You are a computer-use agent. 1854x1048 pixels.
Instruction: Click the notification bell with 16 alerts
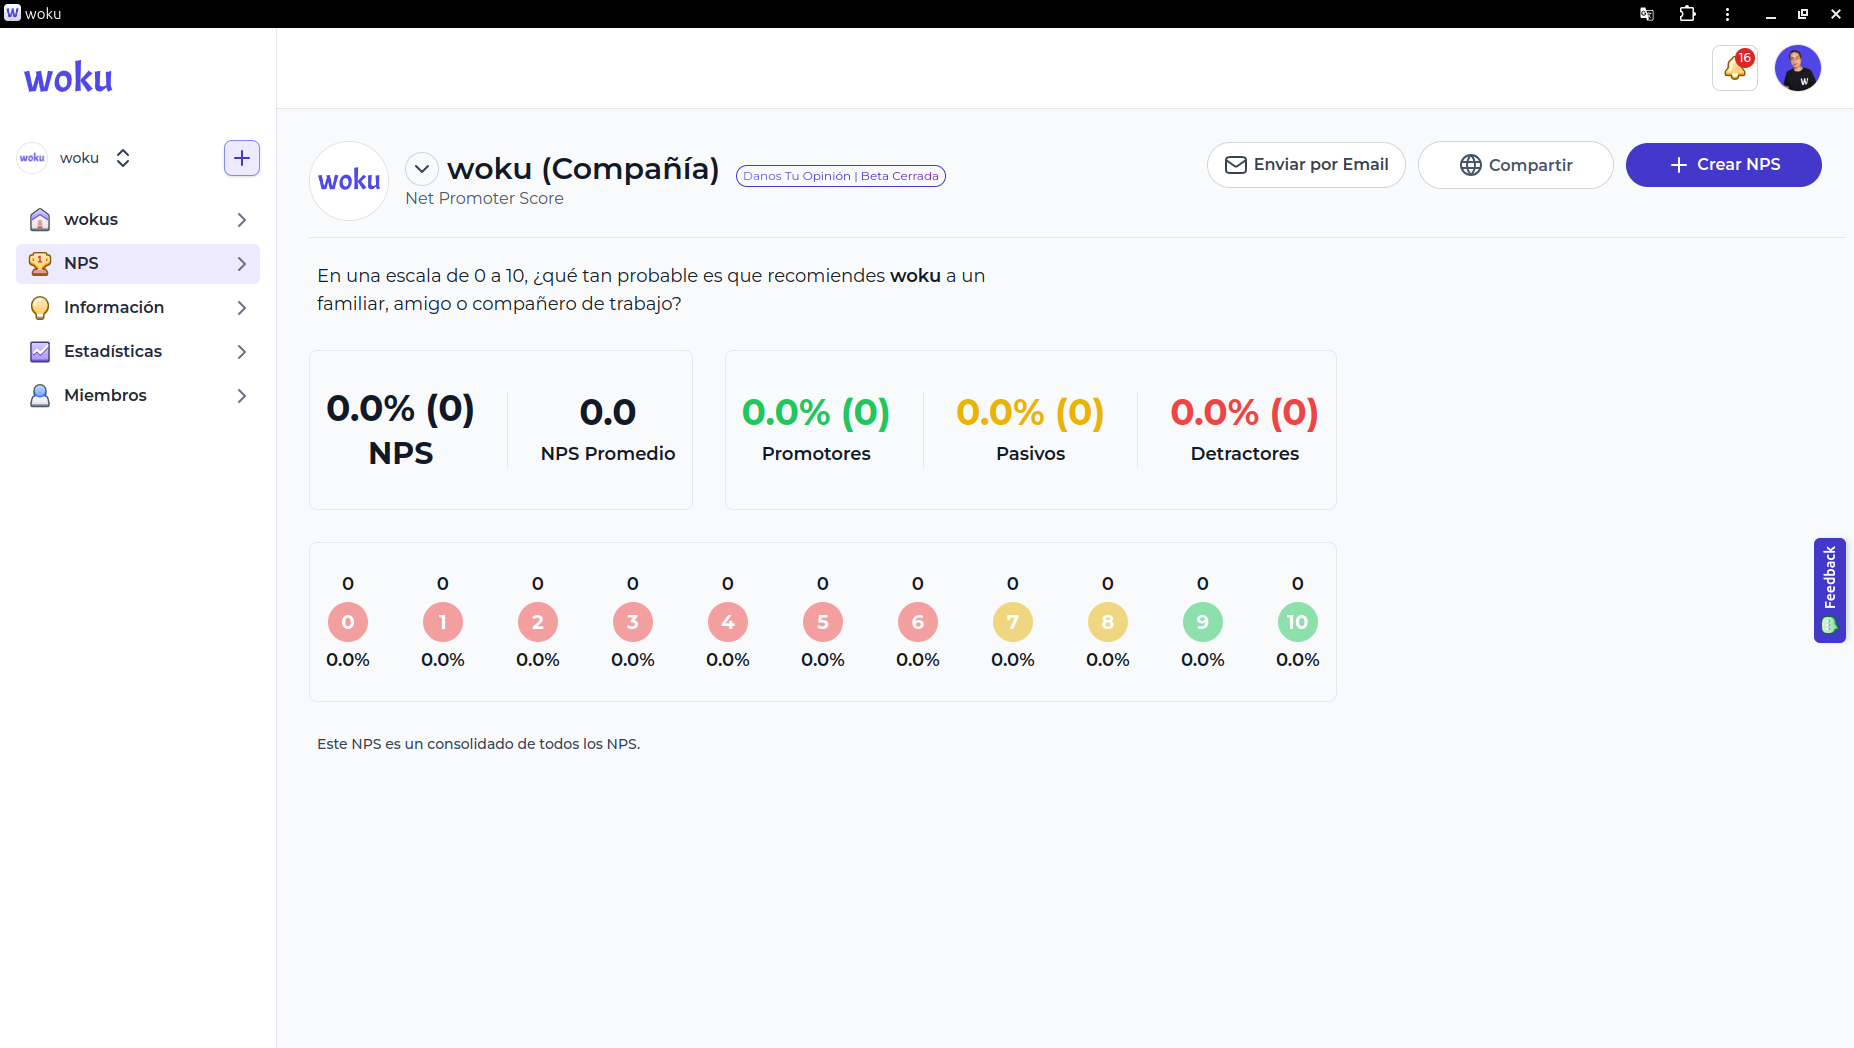(1735, 68)
